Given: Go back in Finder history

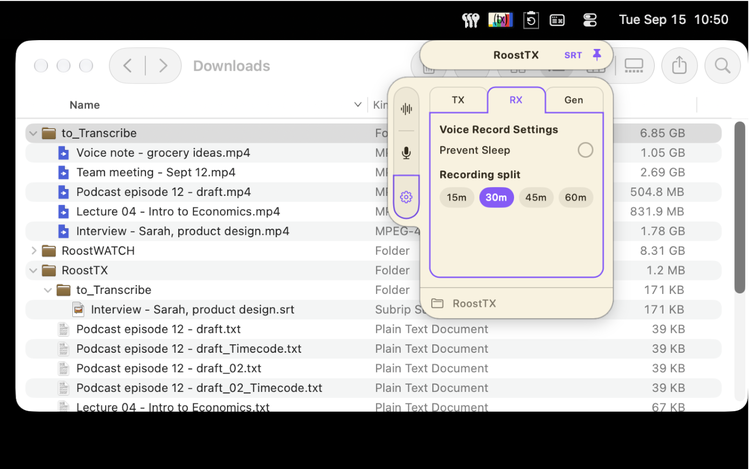Looking at the screenshot, I should pos(127,65).
